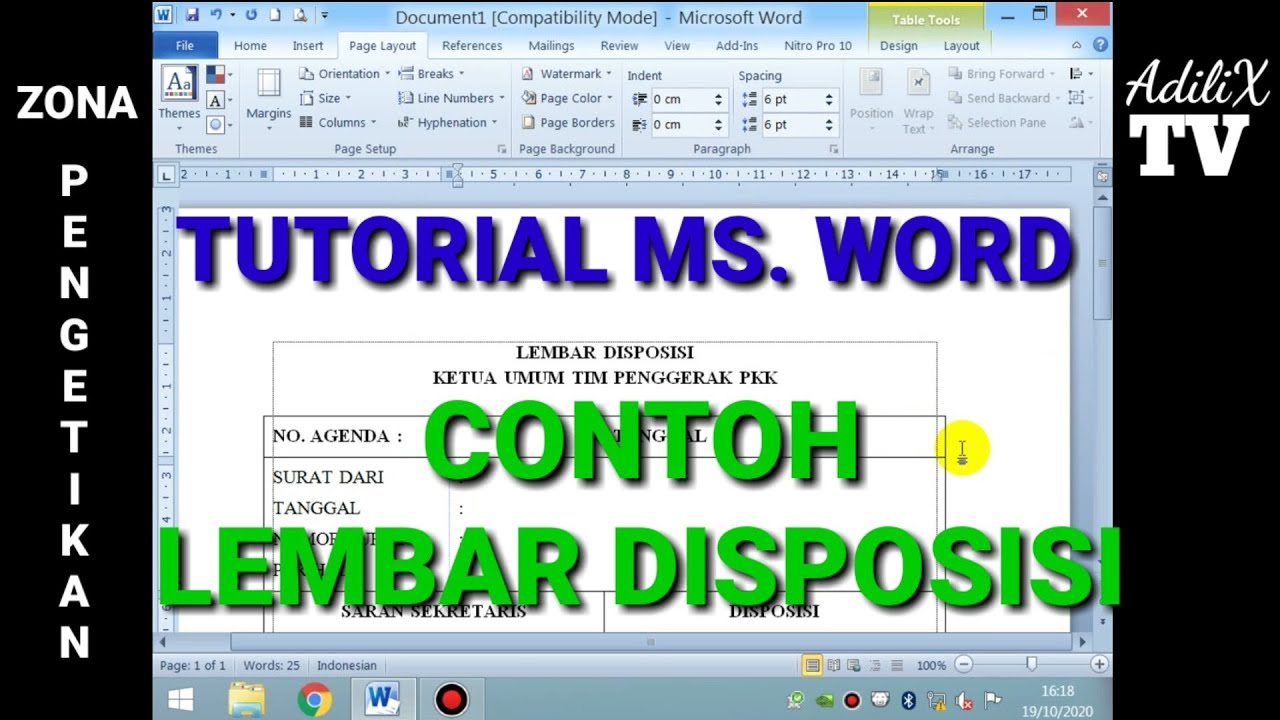
Task: Launch Google Chrome from the taskbar
Action: (314, 699)
